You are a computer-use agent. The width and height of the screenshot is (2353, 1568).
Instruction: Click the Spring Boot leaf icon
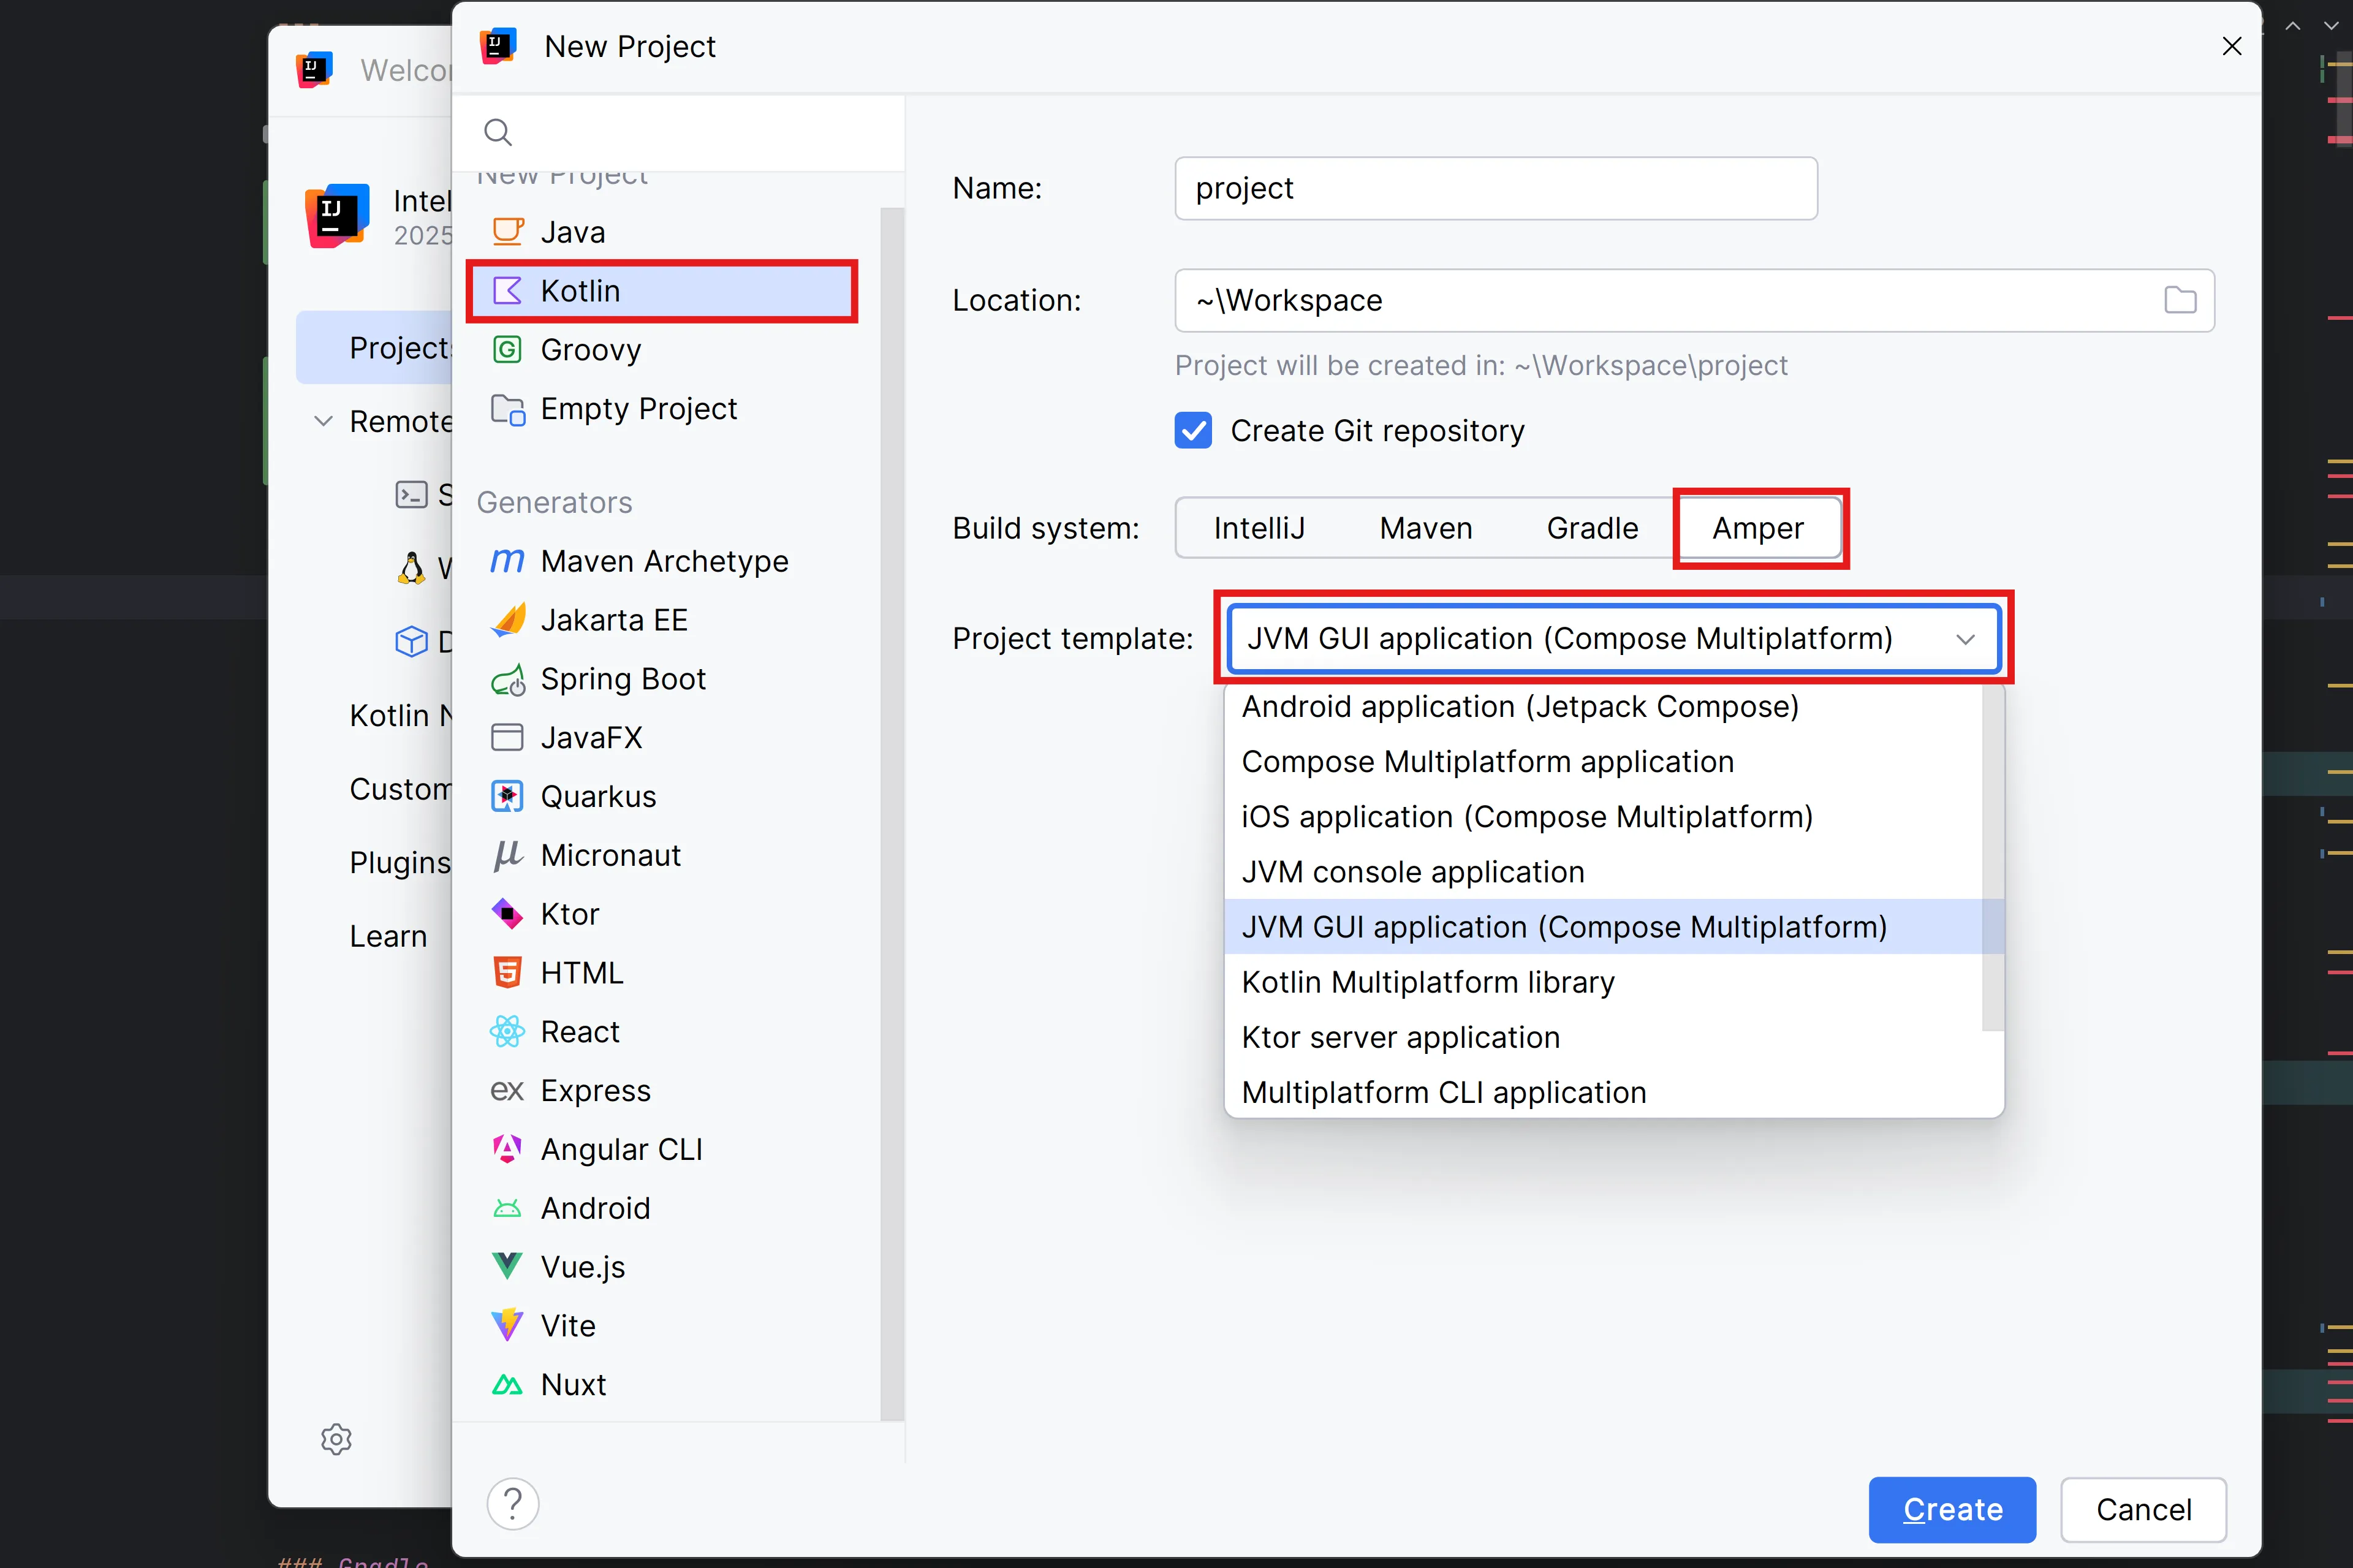click(x=508, y=679)
